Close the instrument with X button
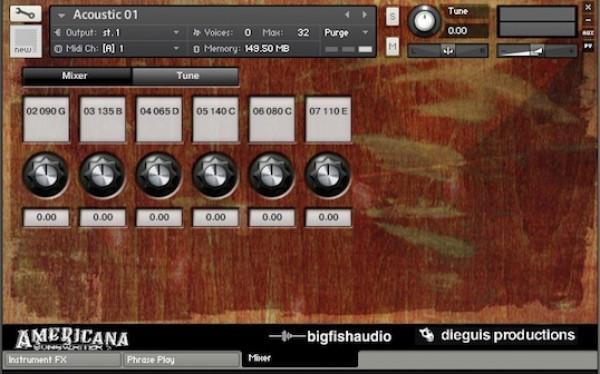The height and width of the screenshot is (374, 600). click(588, 7)
